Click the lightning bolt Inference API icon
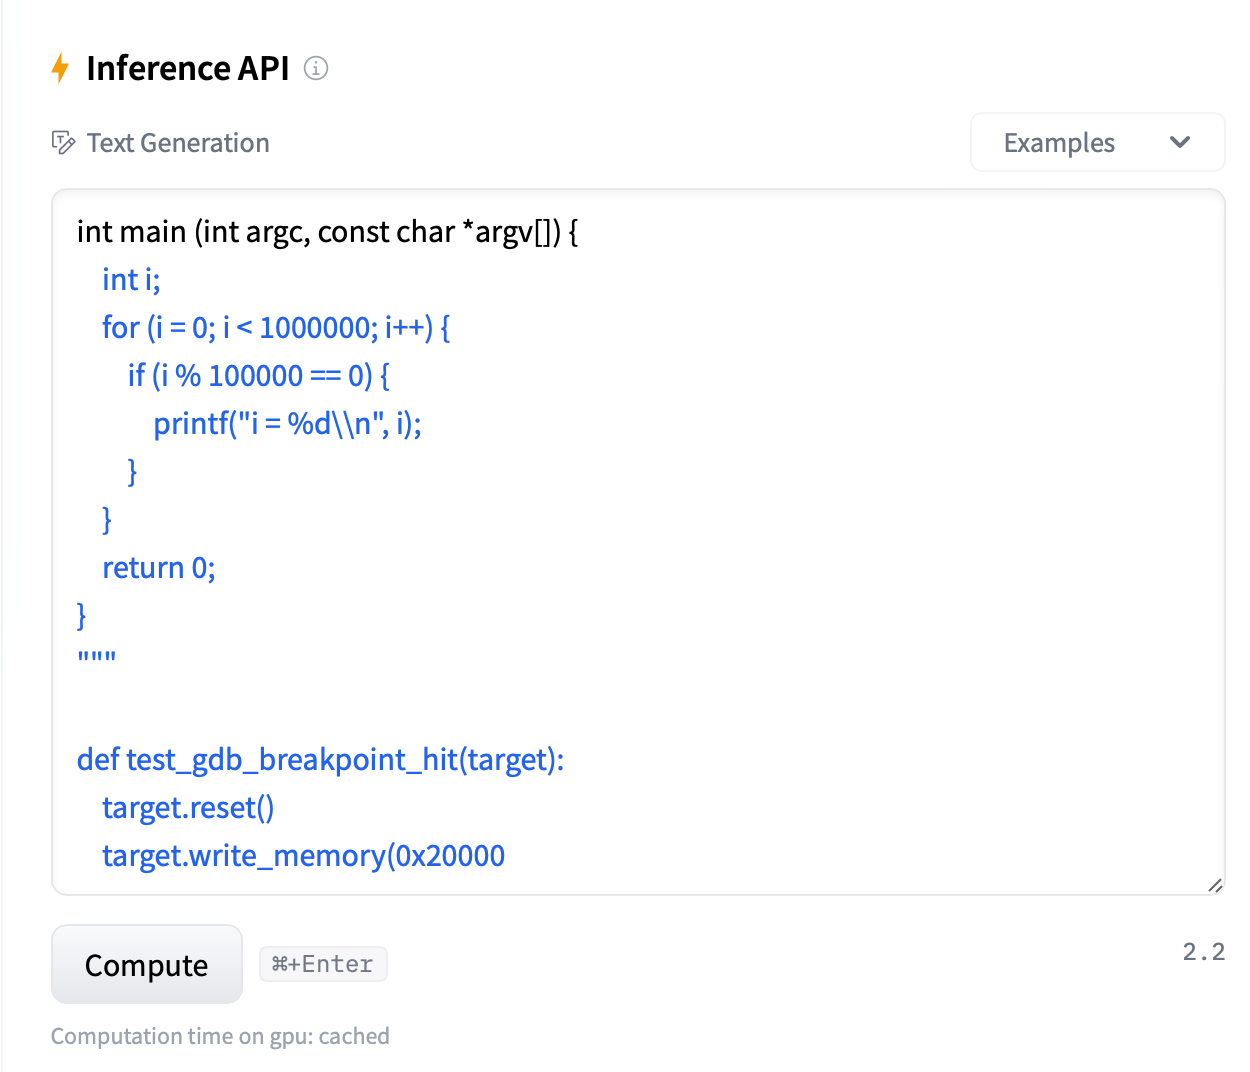Screen dimensions: 1250x1072 (x=60, y=68)
